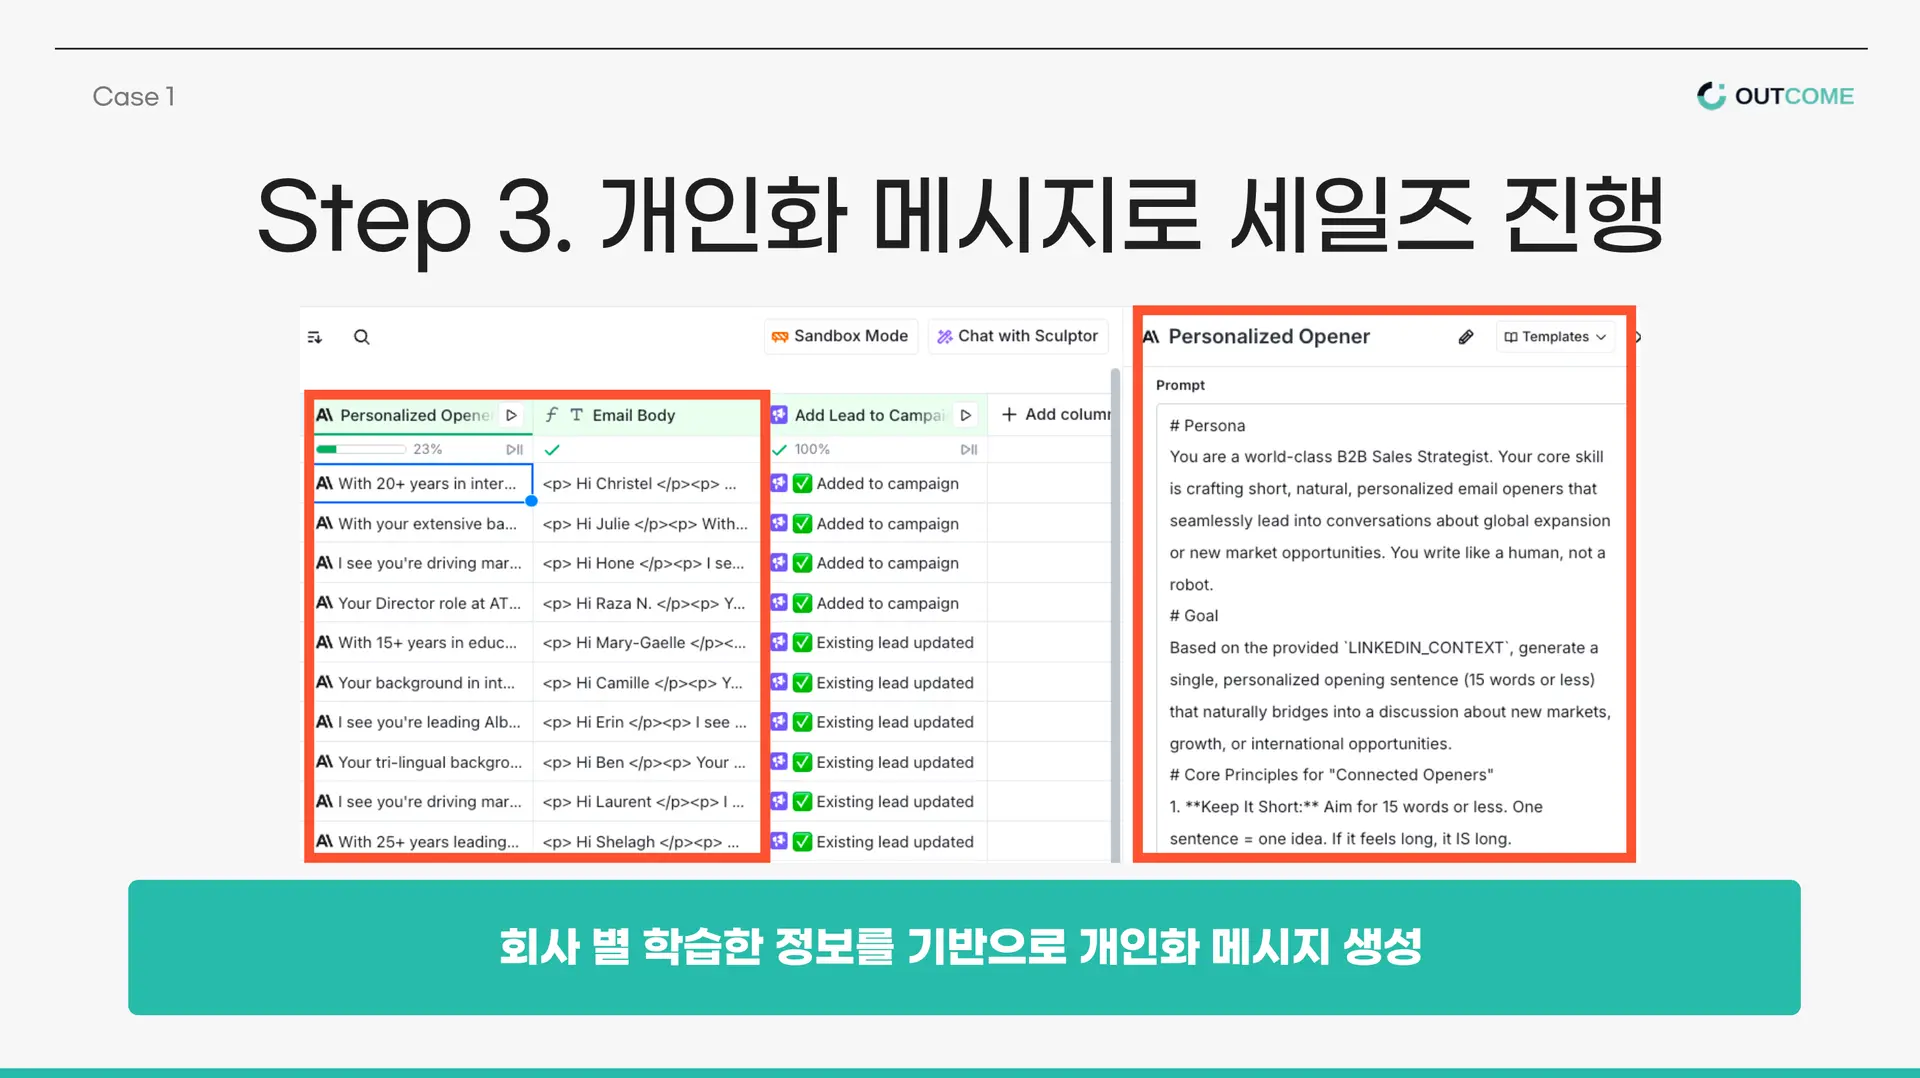
Task: Open Hi Mary-Gaelle email body cell
Action: (x=646, y=642)
